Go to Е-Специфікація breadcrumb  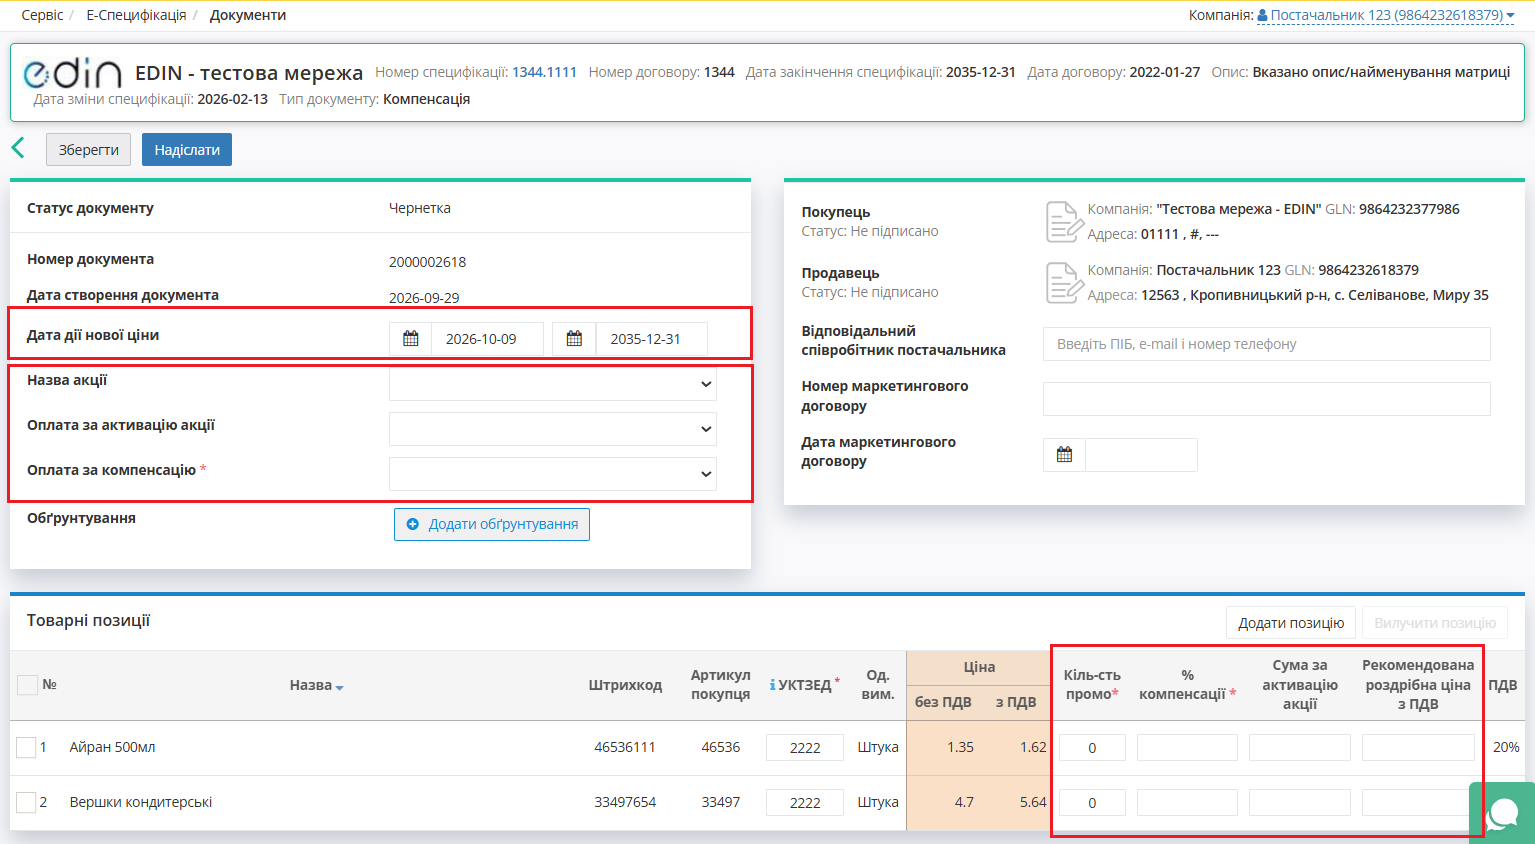(136, 15)
